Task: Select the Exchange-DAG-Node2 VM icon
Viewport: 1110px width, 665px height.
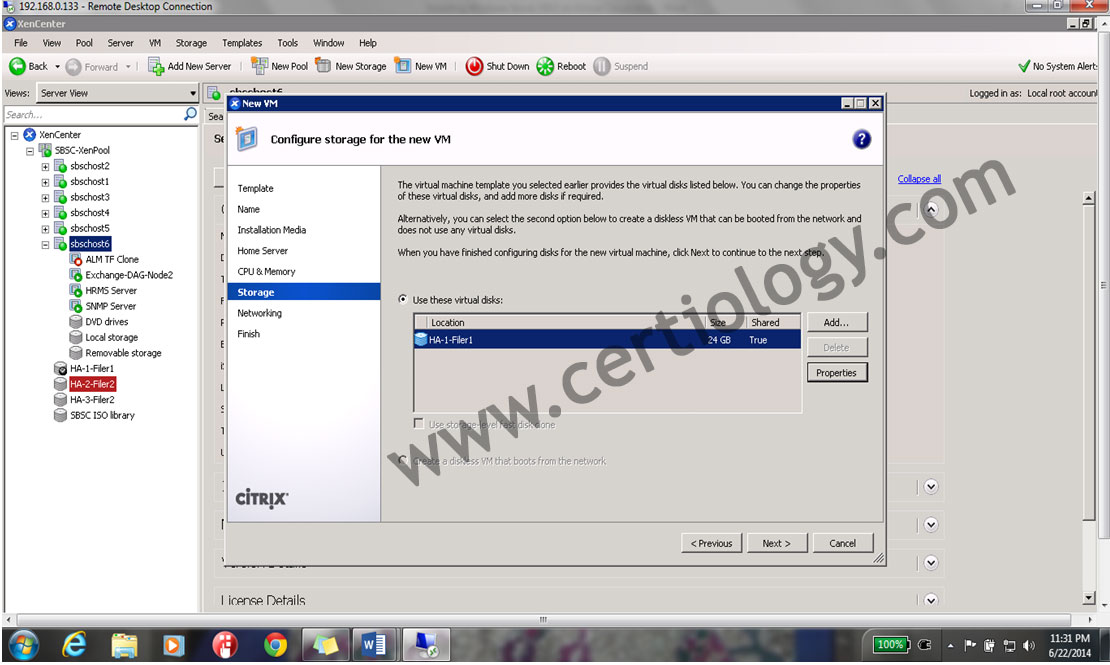Action: point(76,275)
